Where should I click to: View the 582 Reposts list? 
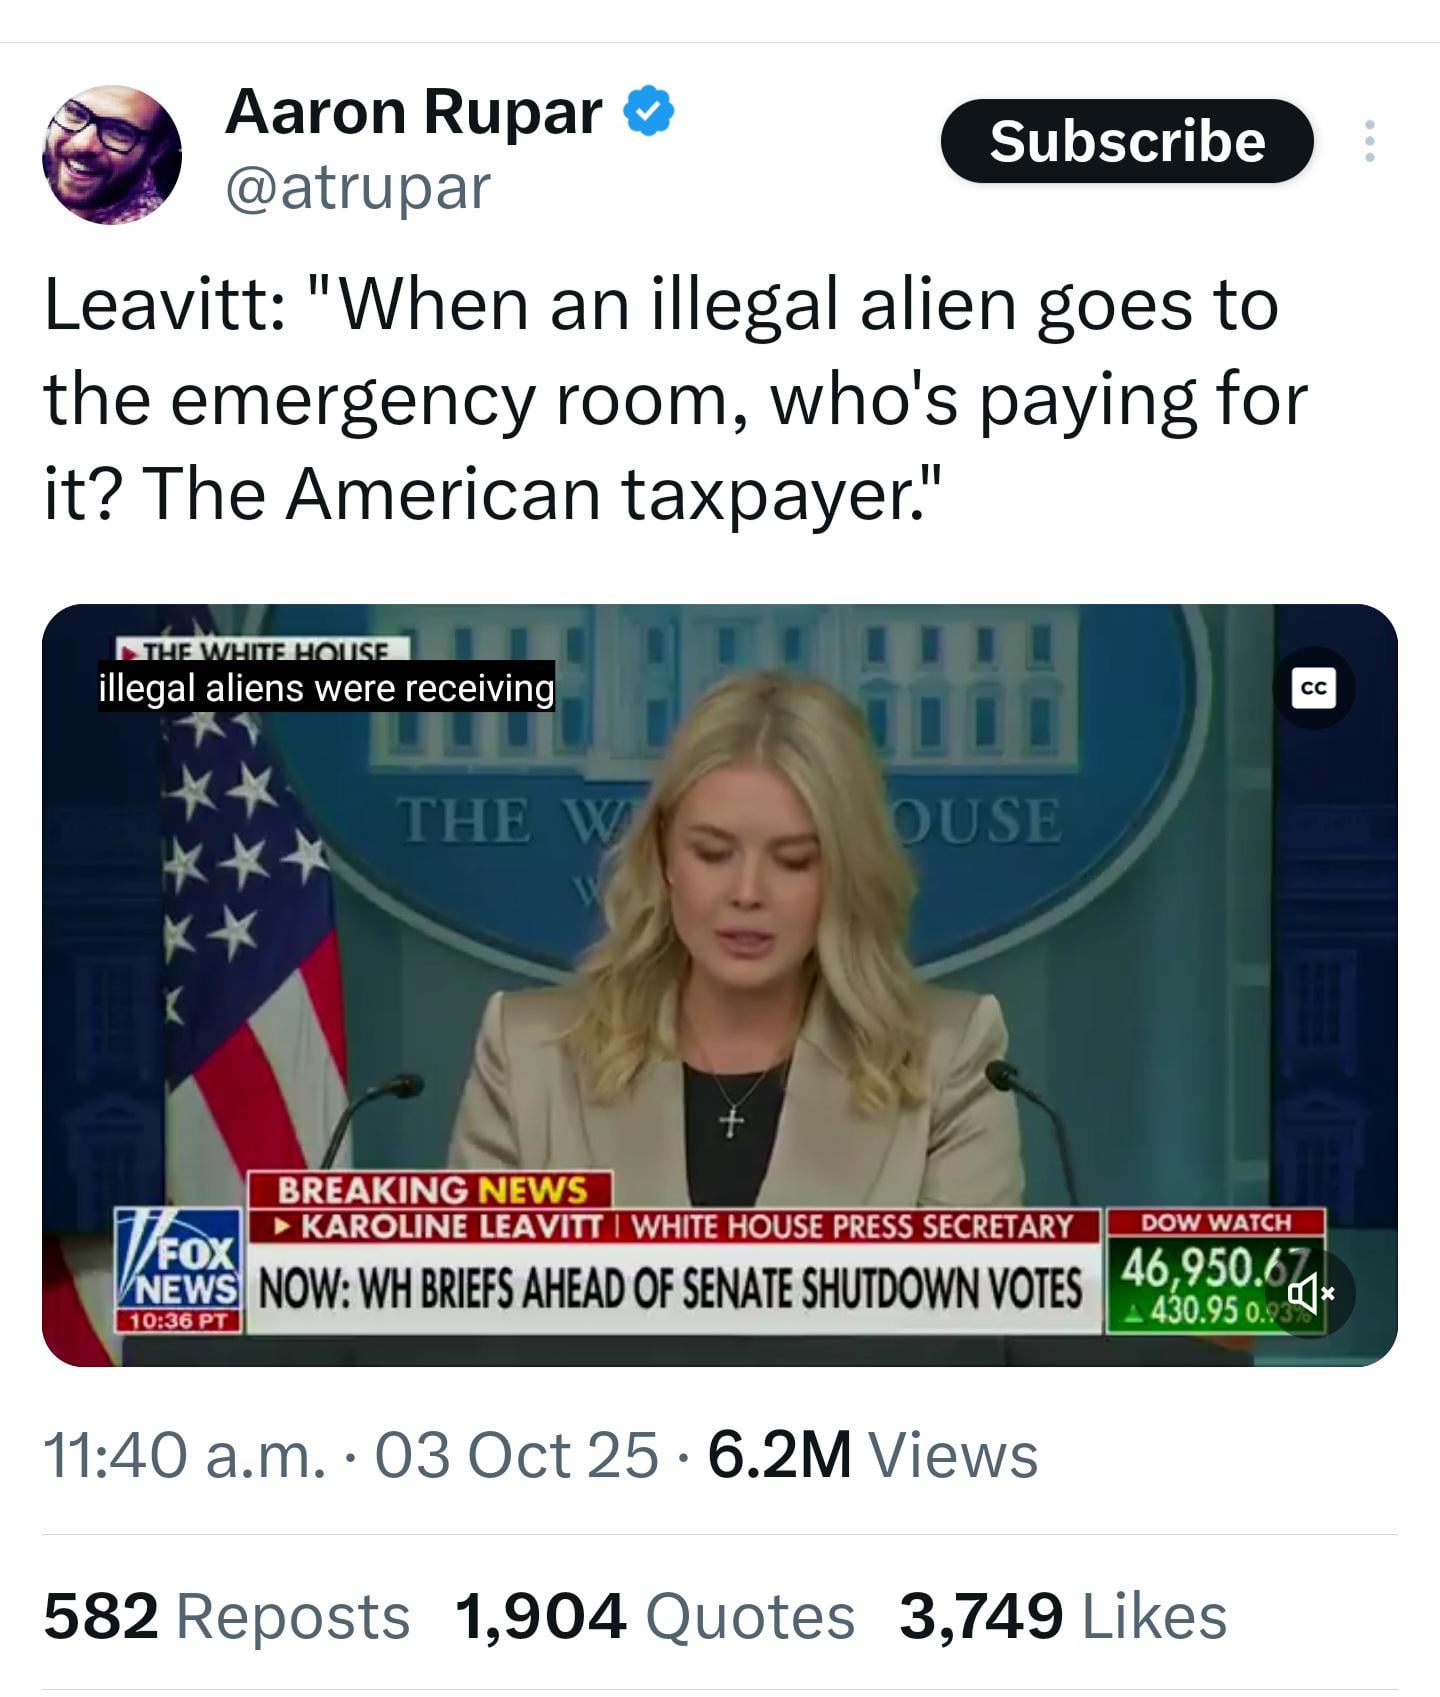[x=227, y=1616]
